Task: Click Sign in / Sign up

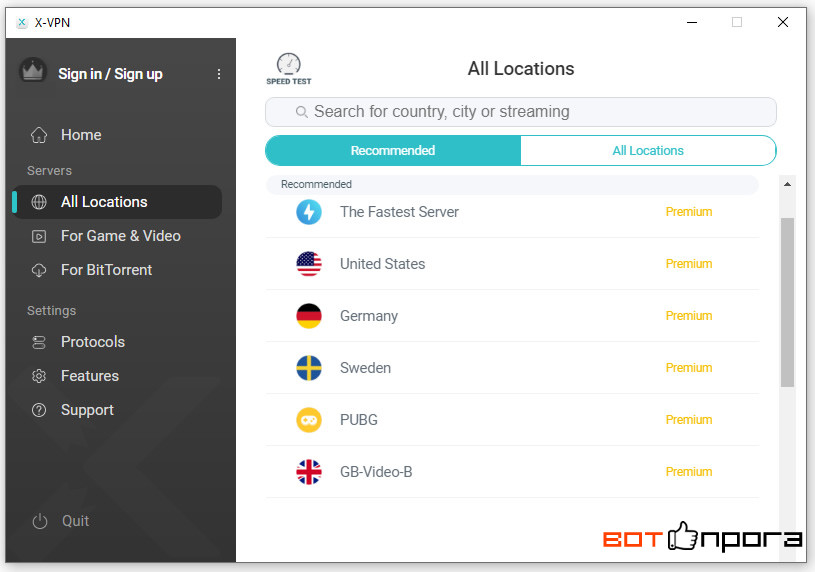Action: pos(110,74)
